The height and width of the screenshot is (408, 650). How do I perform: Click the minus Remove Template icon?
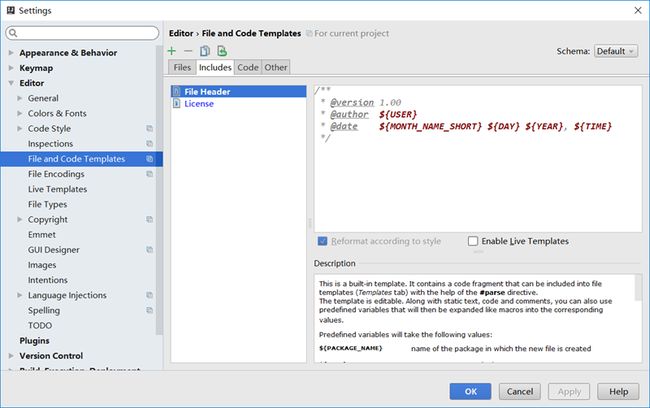click(x=188, y=51)
